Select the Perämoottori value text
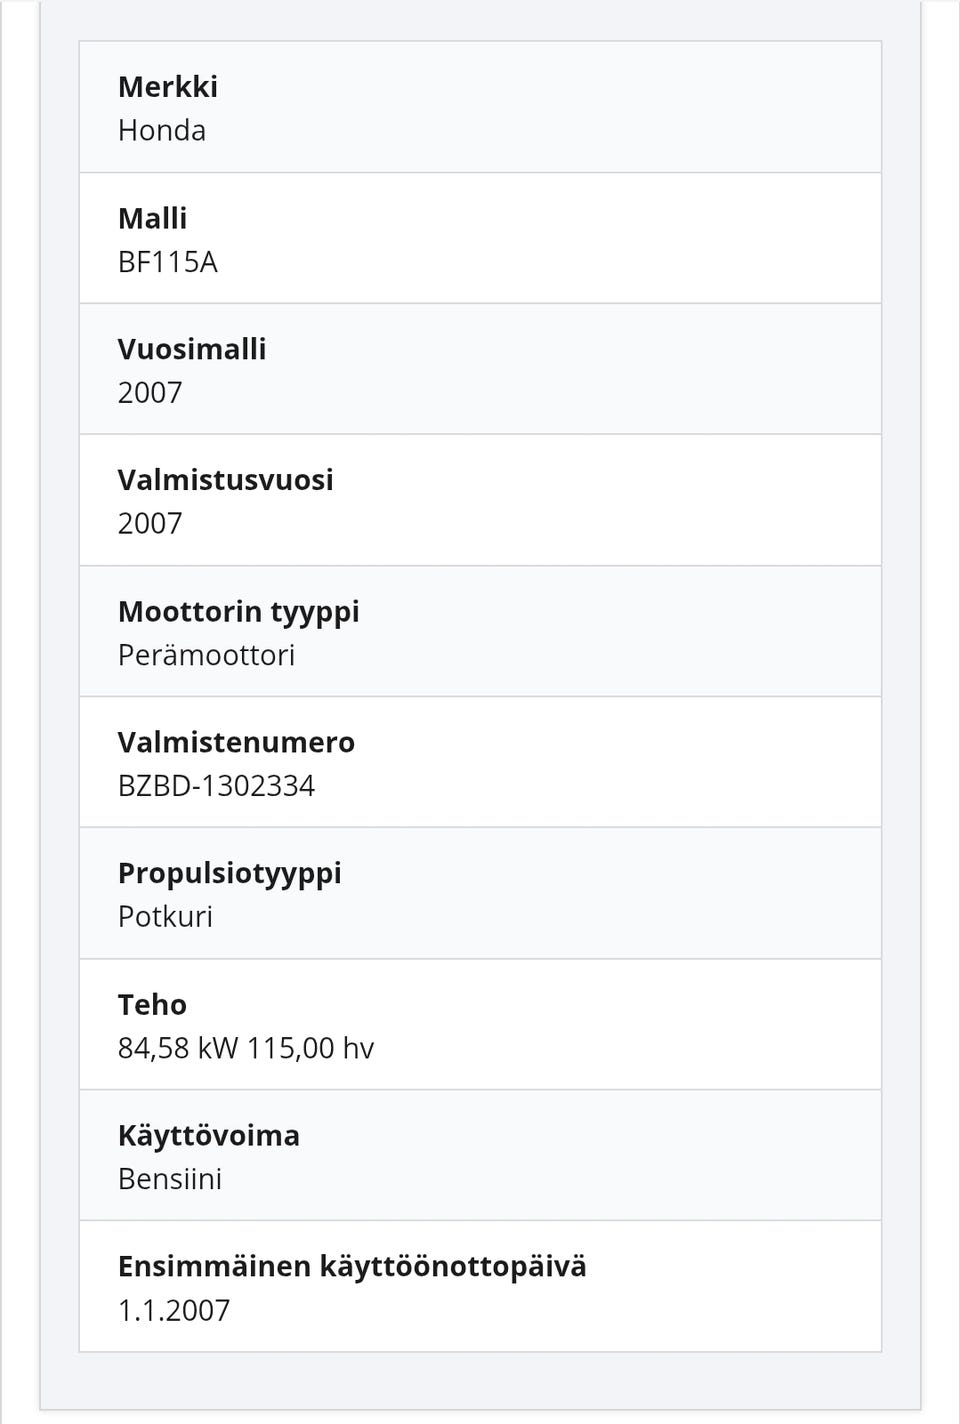This screenshot has width=960, height=1424. pyautogui.click(x=206, y=655)
